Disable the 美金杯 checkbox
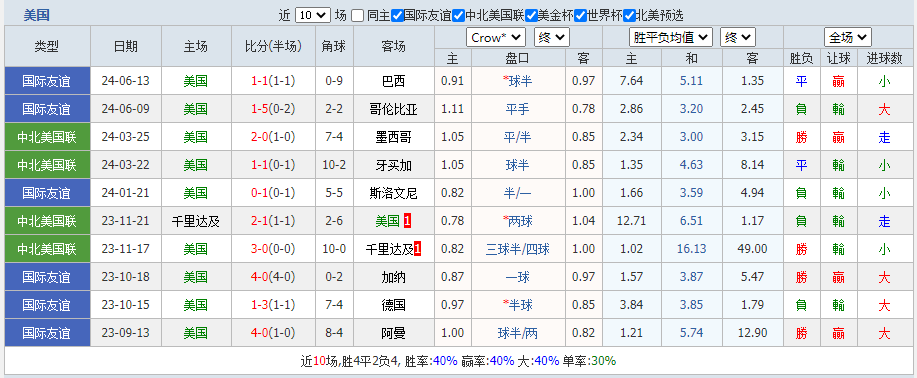917x378 pixels. (531, 16)
